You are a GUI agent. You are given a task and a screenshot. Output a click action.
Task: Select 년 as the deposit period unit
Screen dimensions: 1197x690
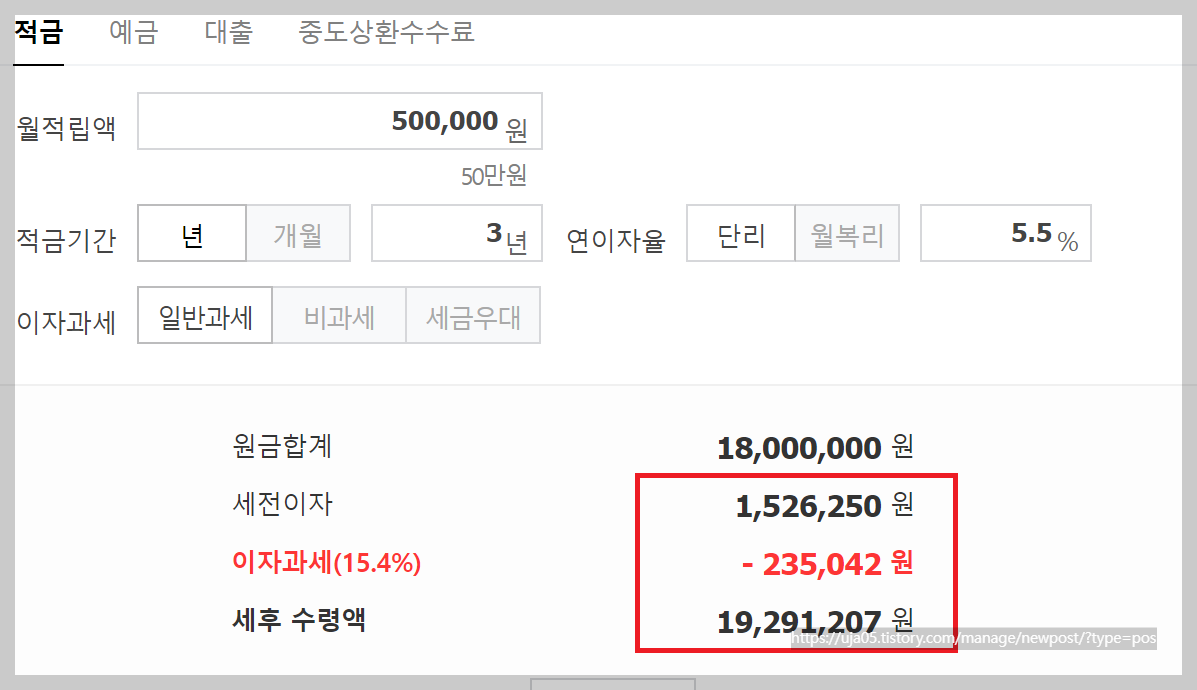coord(191,233)
